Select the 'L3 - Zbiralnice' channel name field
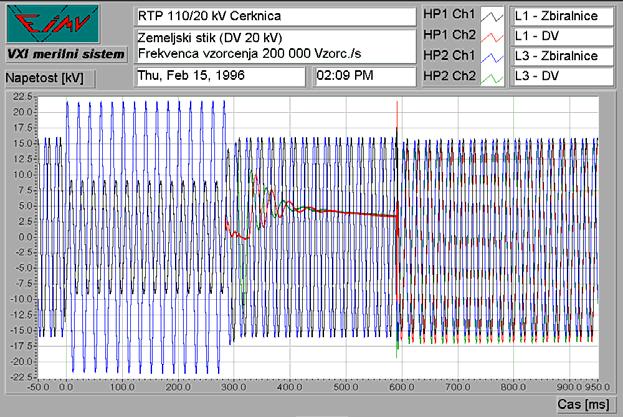The image size is (623, 417). (562, 56)
